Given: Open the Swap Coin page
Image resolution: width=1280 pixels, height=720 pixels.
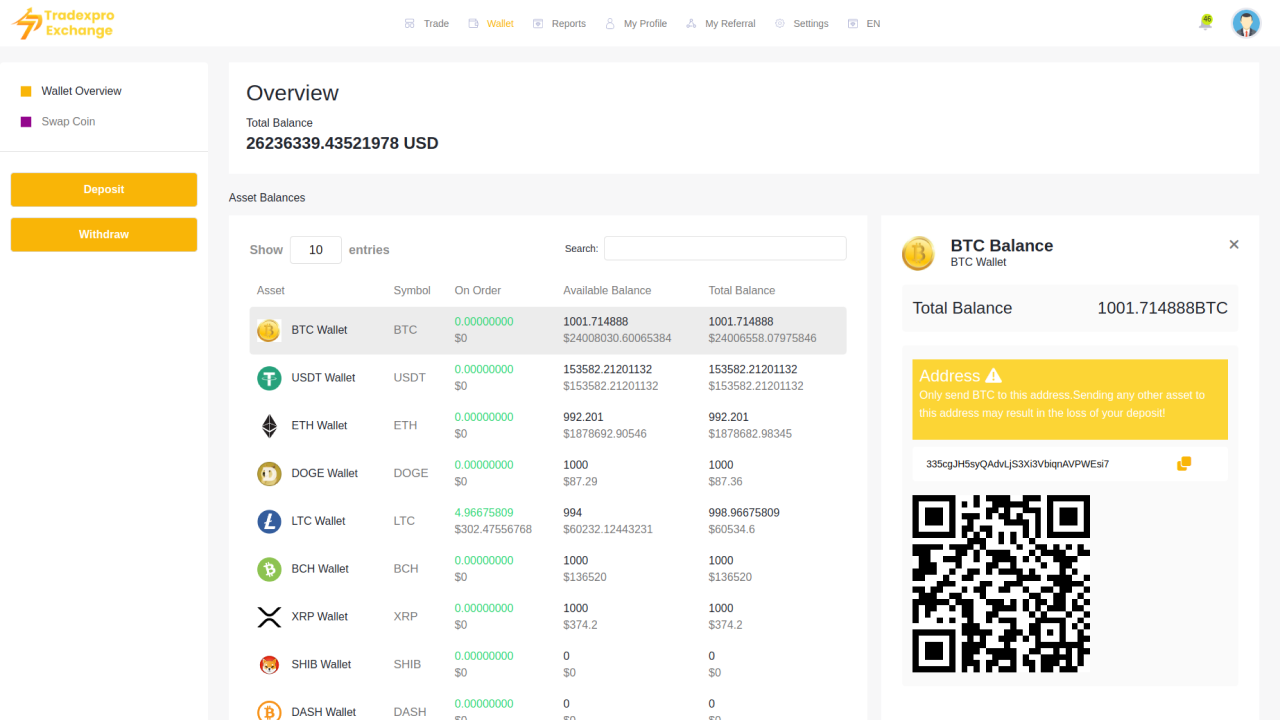Looking at the screenshot, I should coord(68,121).
